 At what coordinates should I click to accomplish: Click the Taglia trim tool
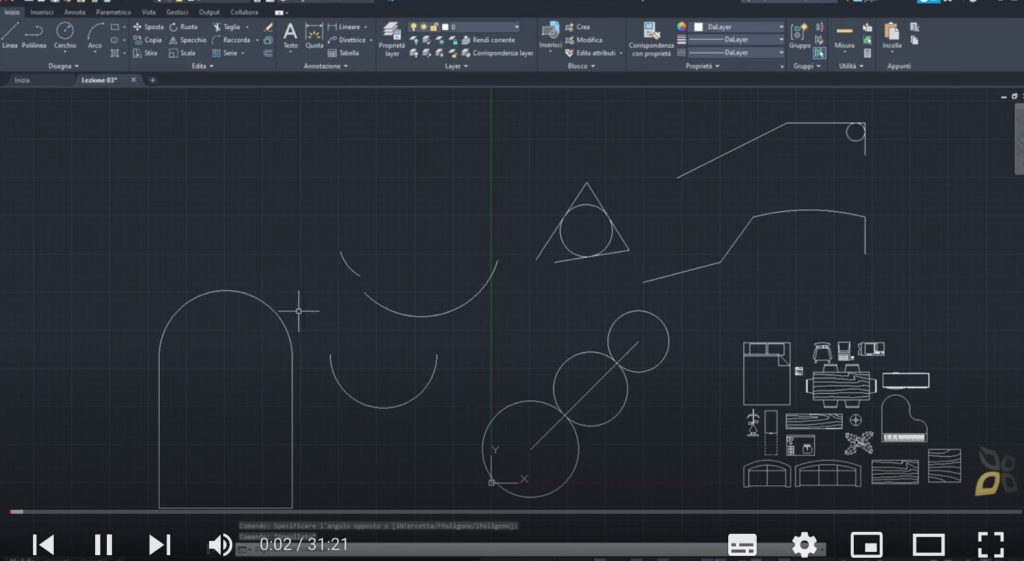pyautogui.click(x=227, y=27)
